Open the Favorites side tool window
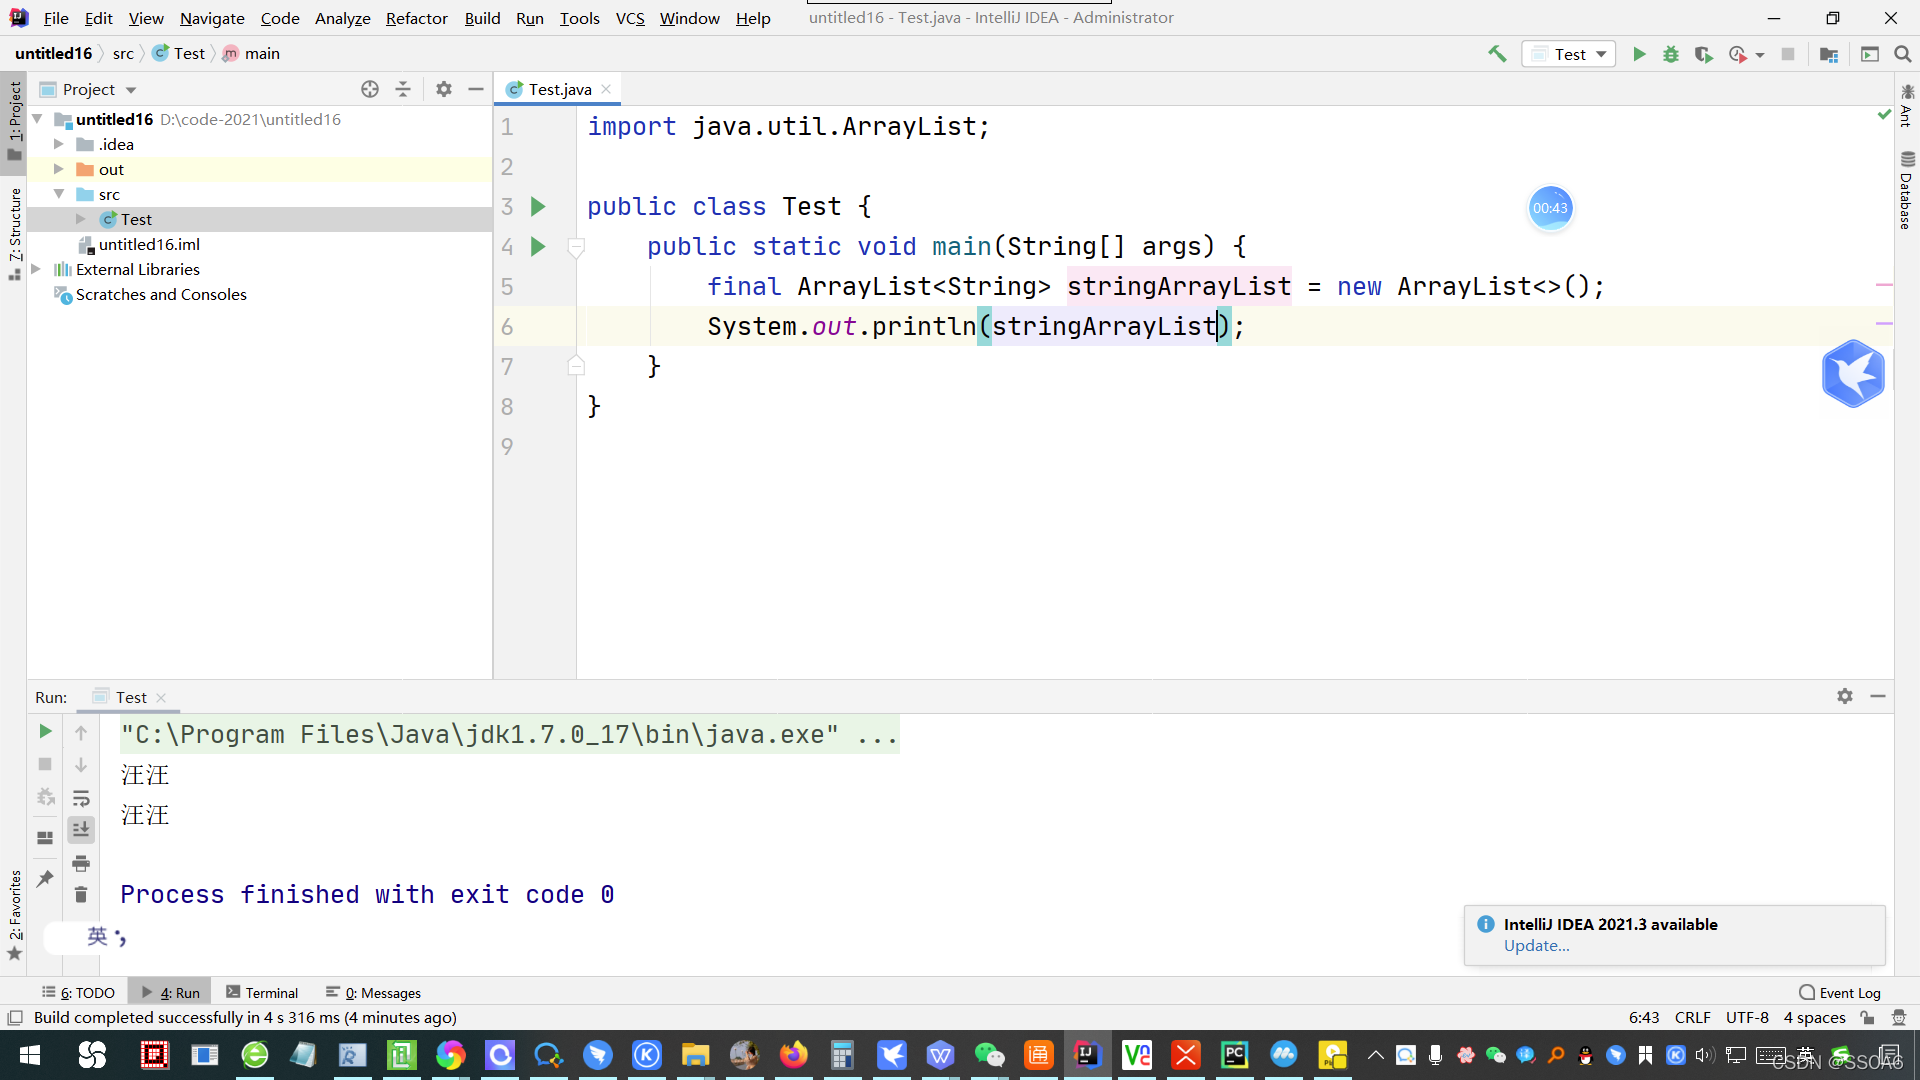This screenshot has height=1080, width=1920. (15, 915)
